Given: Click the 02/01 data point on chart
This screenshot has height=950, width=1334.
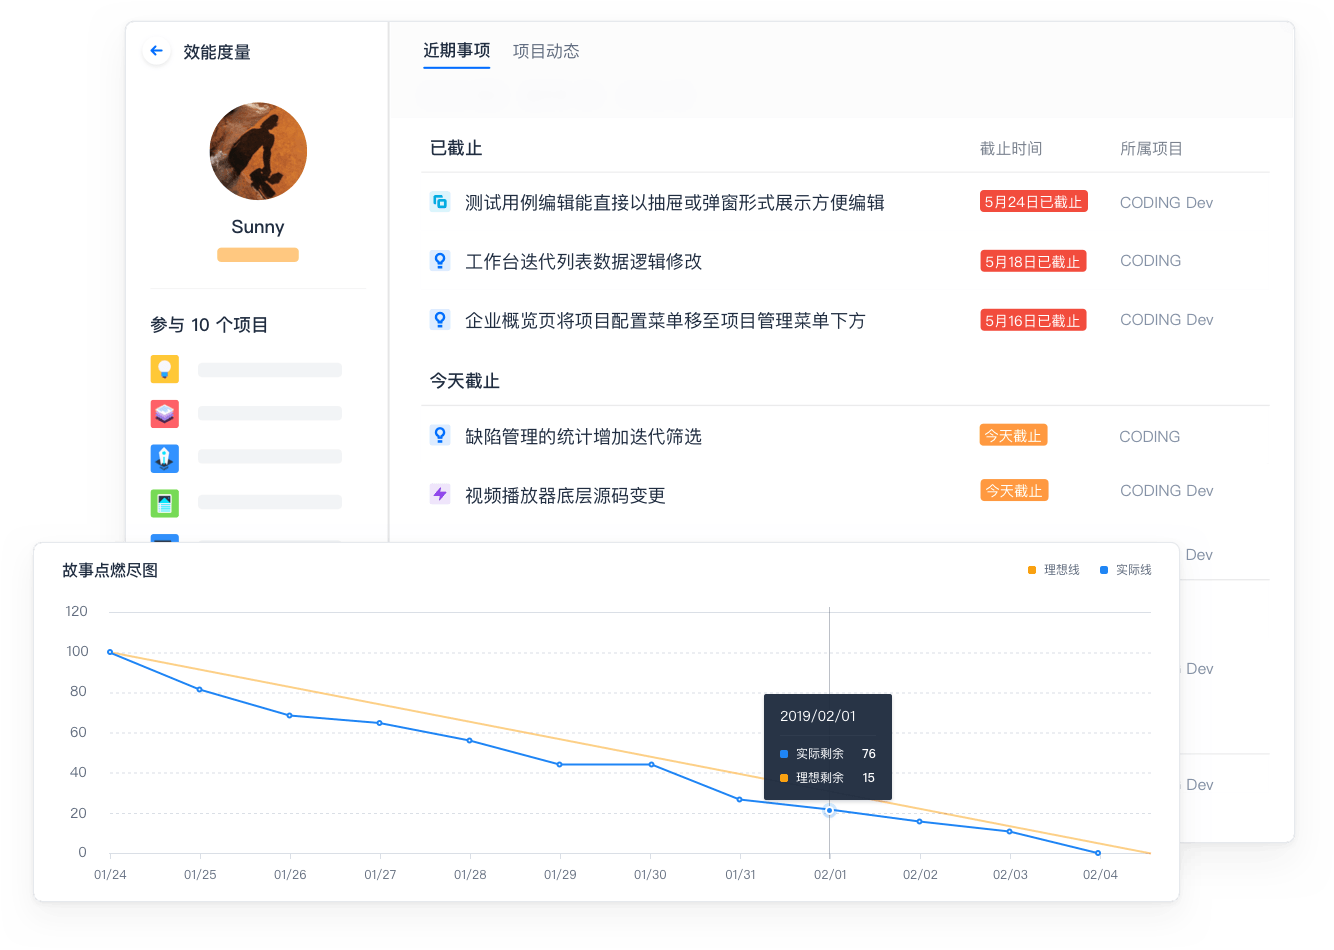Looking at the screenshot, I should 829,810.
